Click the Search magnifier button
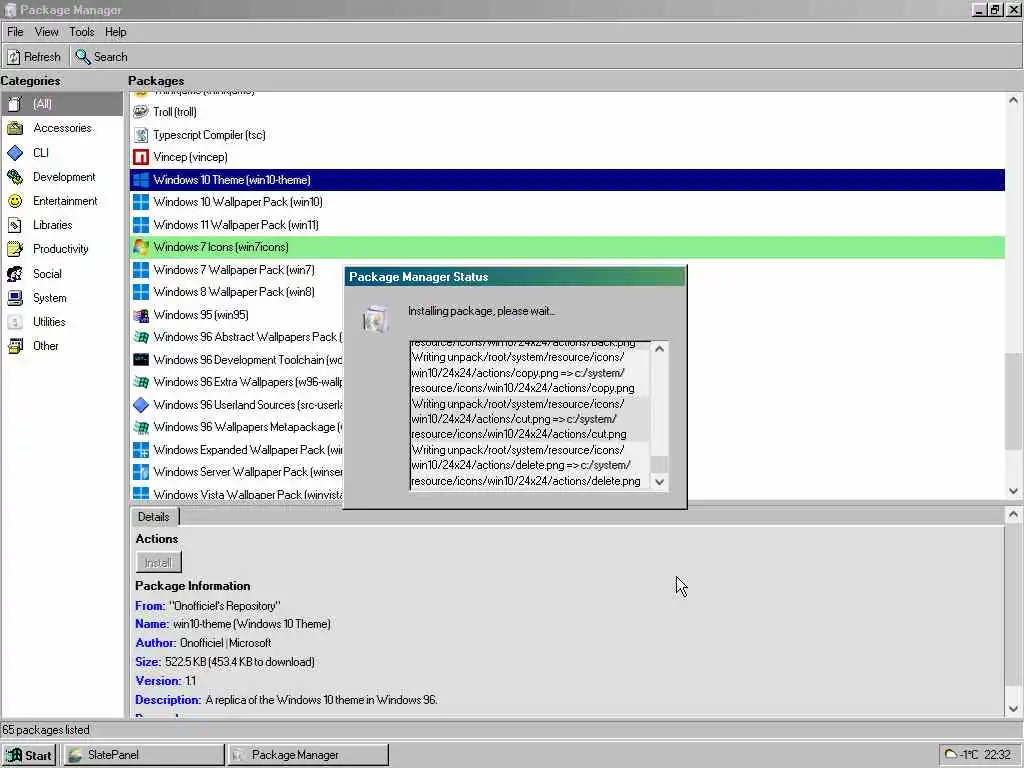1024x768 pixels. [101, 57]
